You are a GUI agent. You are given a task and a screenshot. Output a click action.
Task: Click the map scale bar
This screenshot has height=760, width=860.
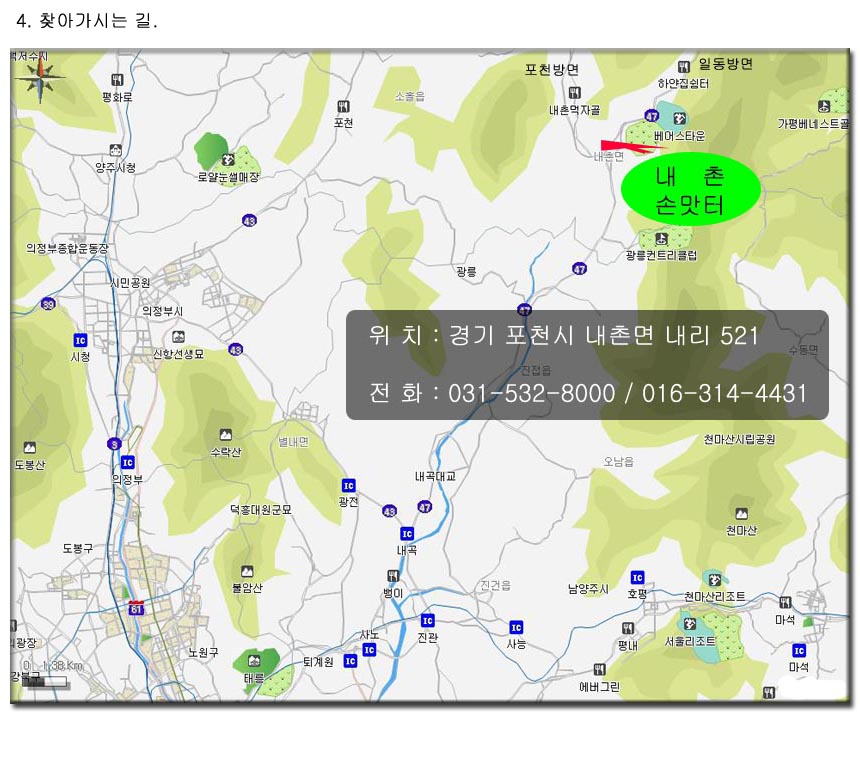pos(46,681)
